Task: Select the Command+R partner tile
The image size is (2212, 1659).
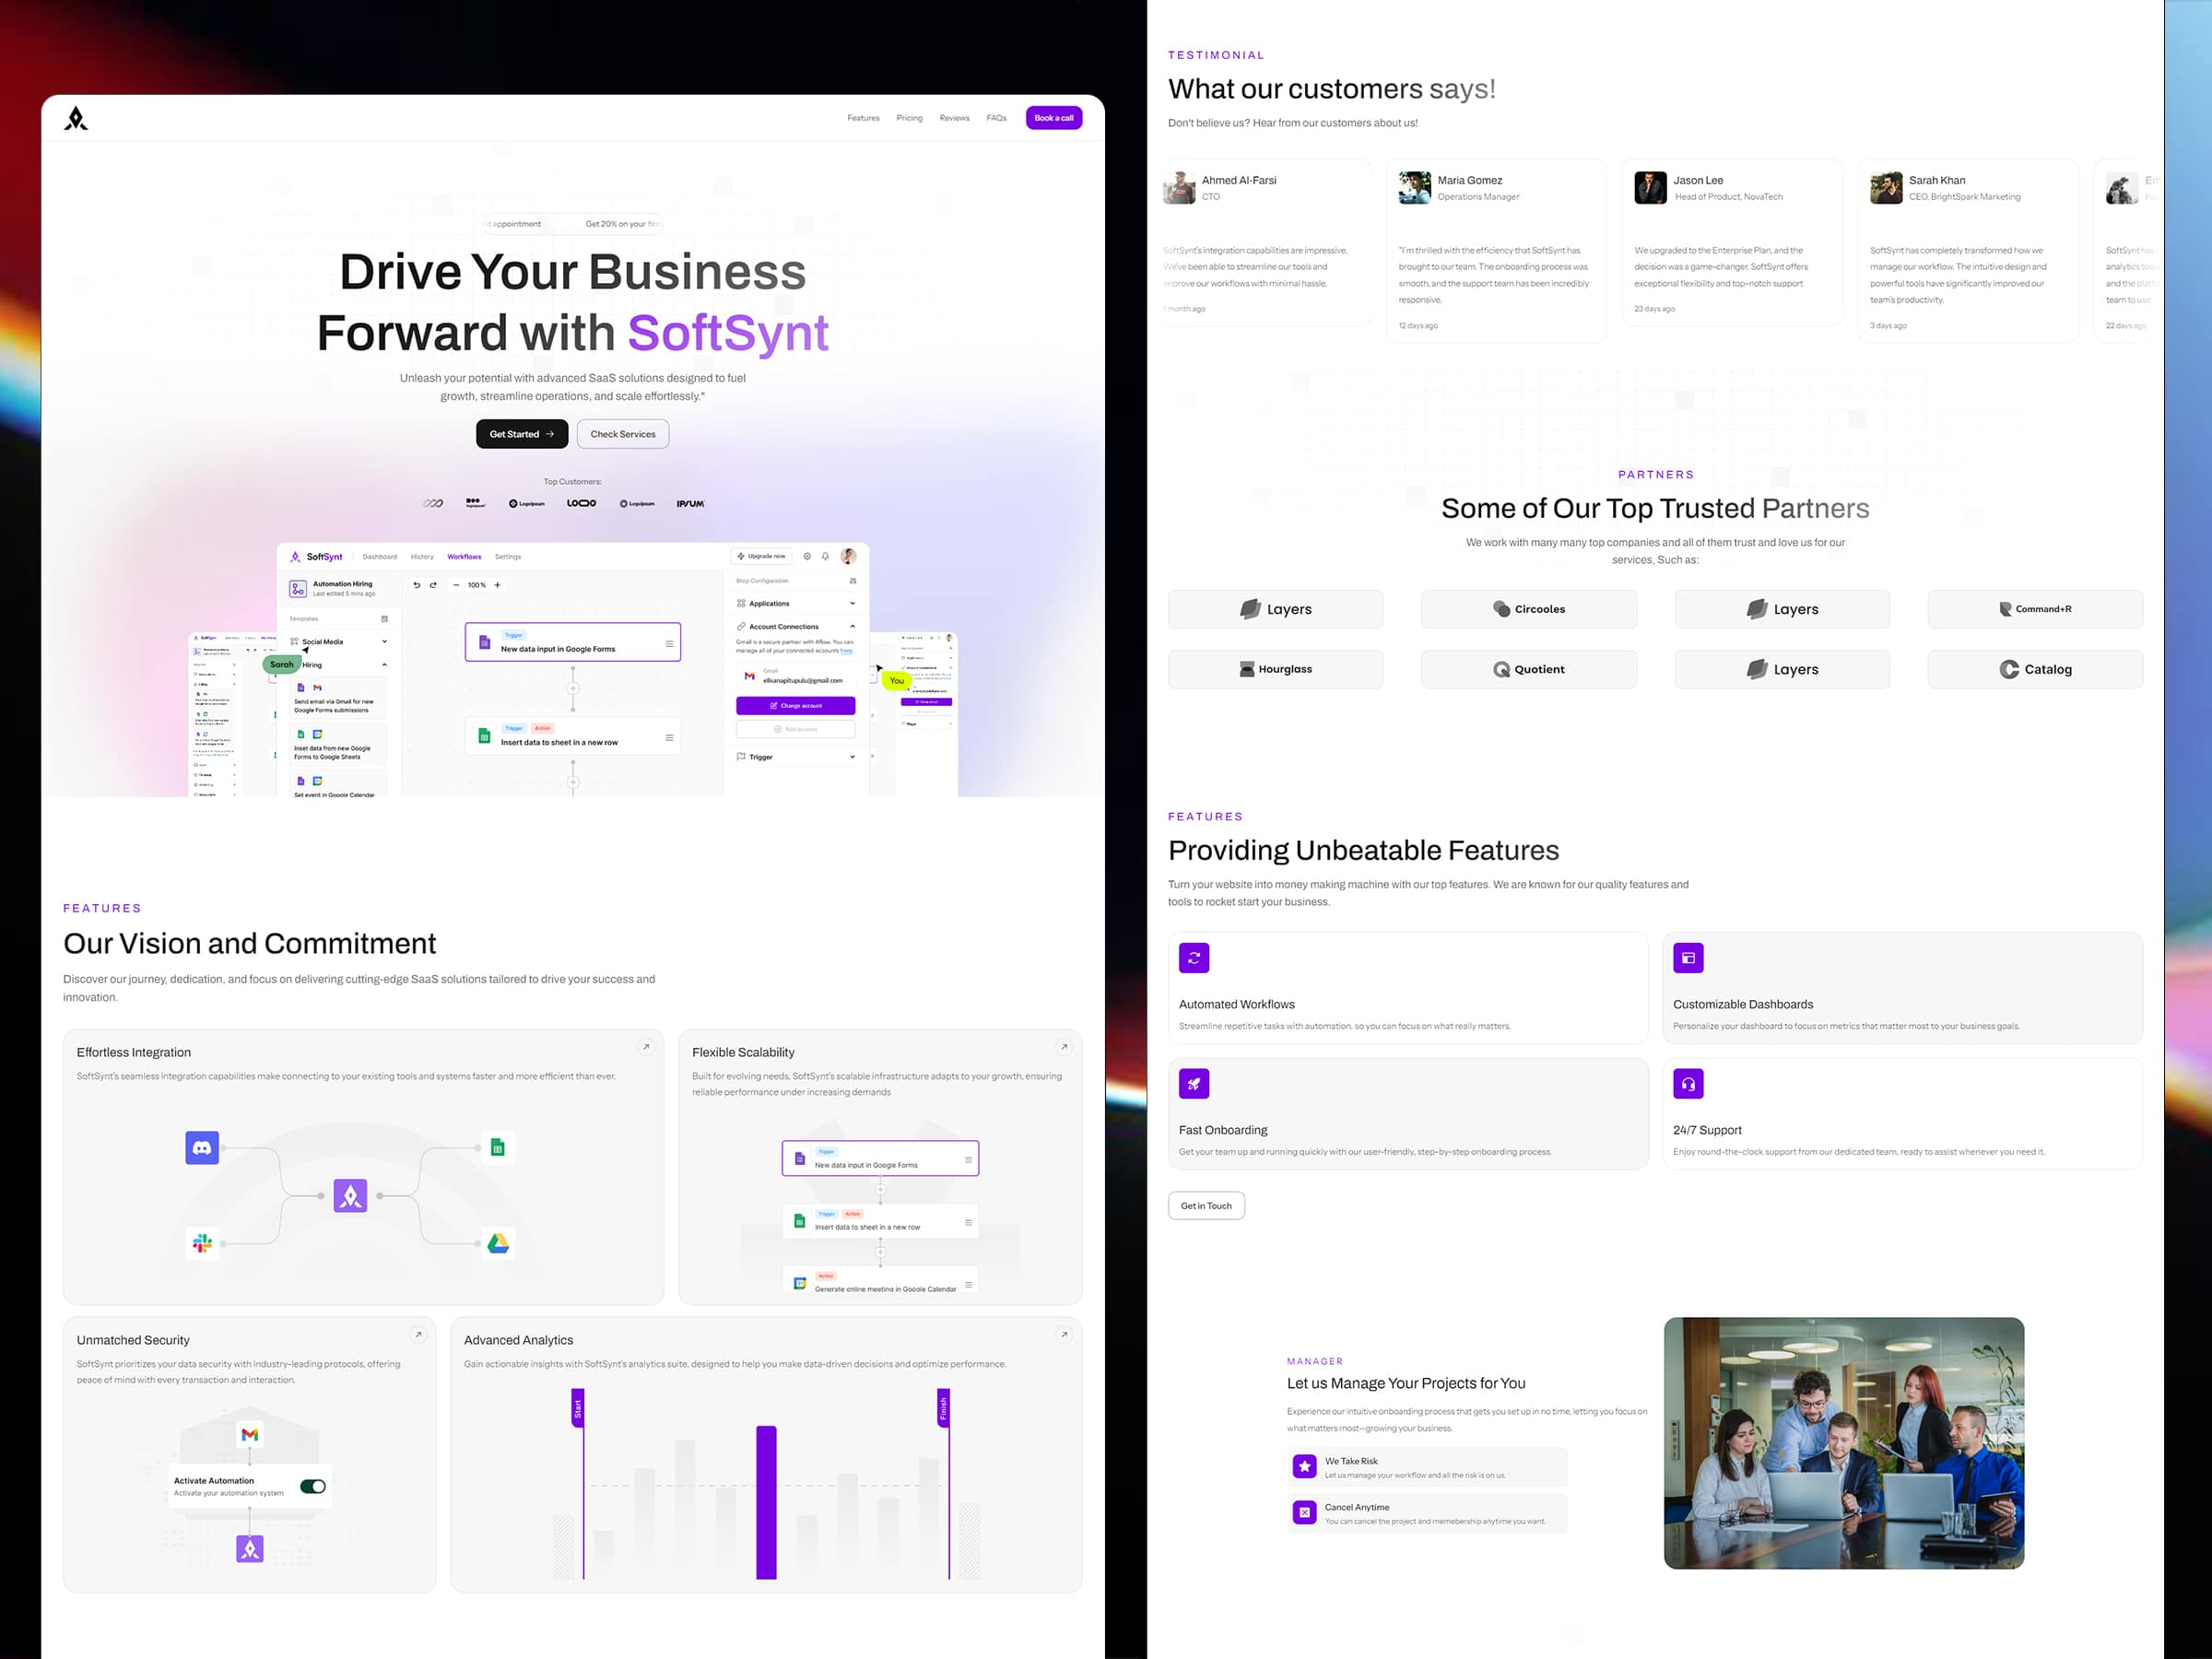Action: tap(2035, 609)
